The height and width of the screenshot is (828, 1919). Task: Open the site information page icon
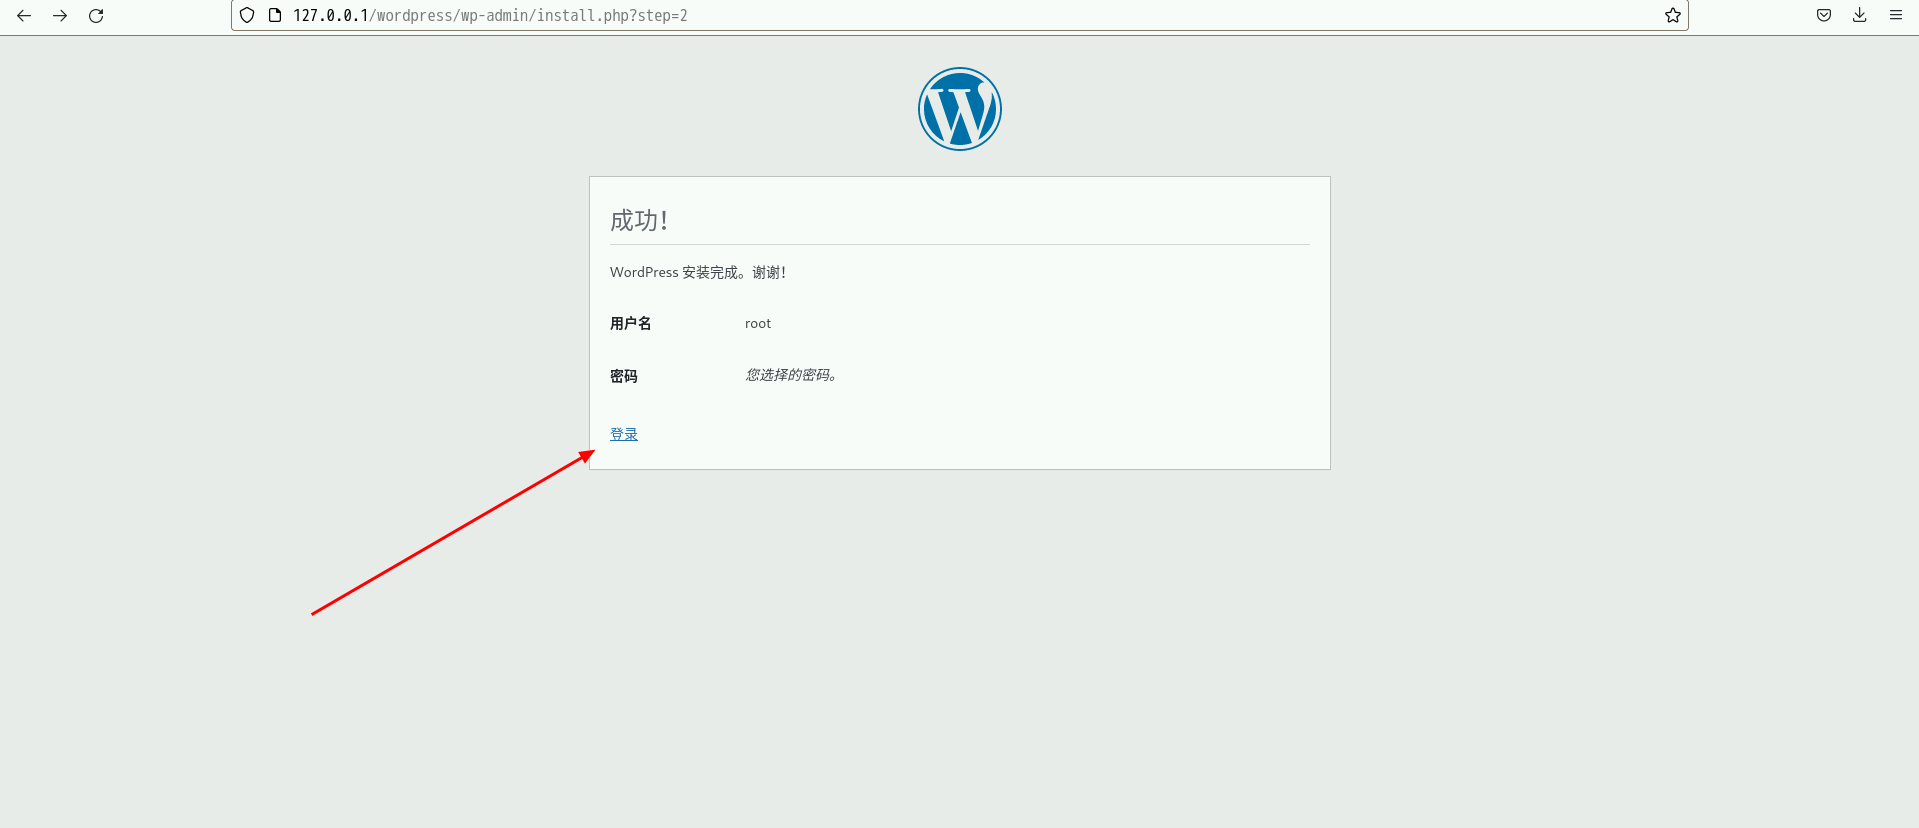[x=275, y=15]
